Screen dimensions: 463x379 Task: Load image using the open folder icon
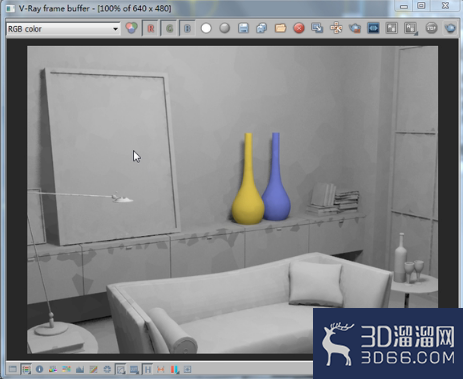(x=280, y=28)
